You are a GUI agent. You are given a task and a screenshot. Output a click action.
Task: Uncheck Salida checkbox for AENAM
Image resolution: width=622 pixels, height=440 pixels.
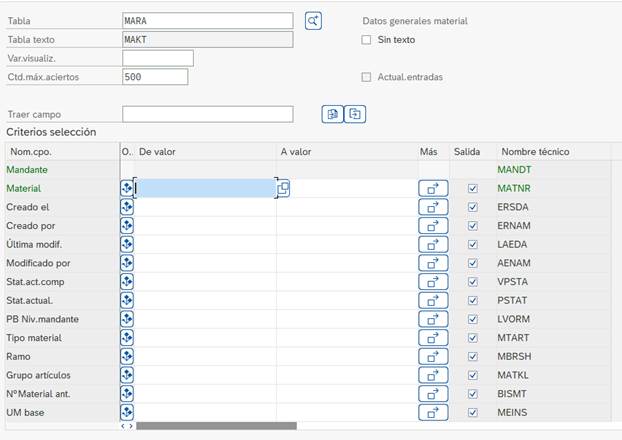point(472,263)
